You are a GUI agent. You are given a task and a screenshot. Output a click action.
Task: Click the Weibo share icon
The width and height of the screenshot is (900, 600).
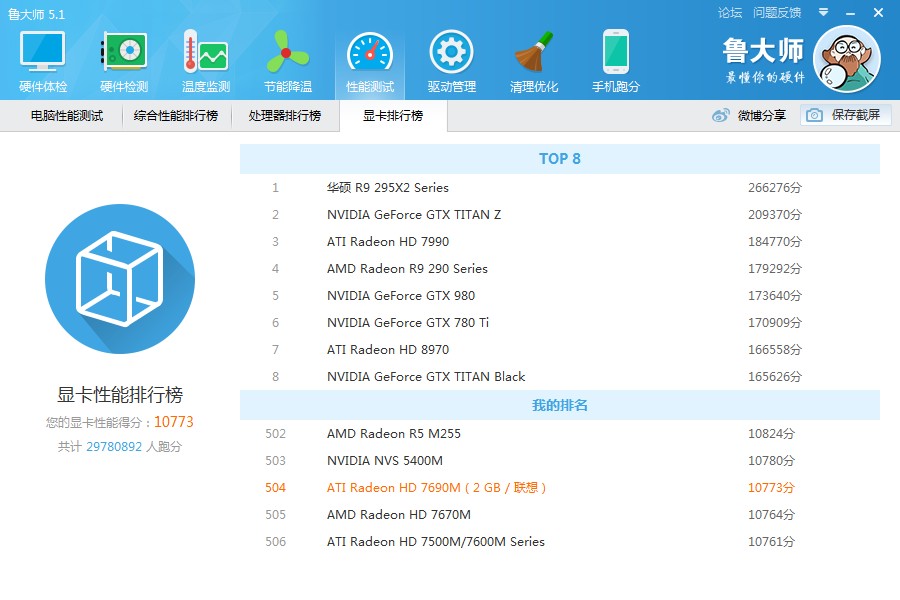[720, 115]
